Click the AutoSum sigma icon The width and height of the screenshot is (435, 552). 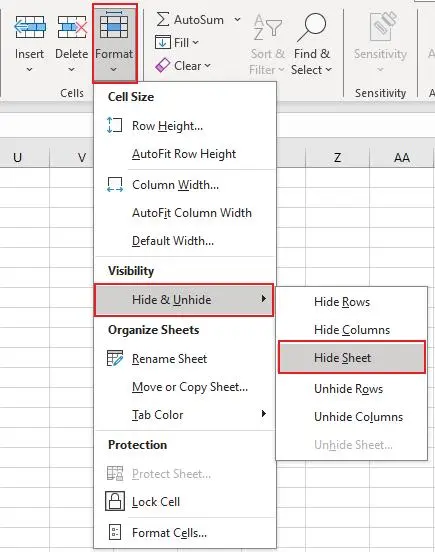(x=162, y=19)
